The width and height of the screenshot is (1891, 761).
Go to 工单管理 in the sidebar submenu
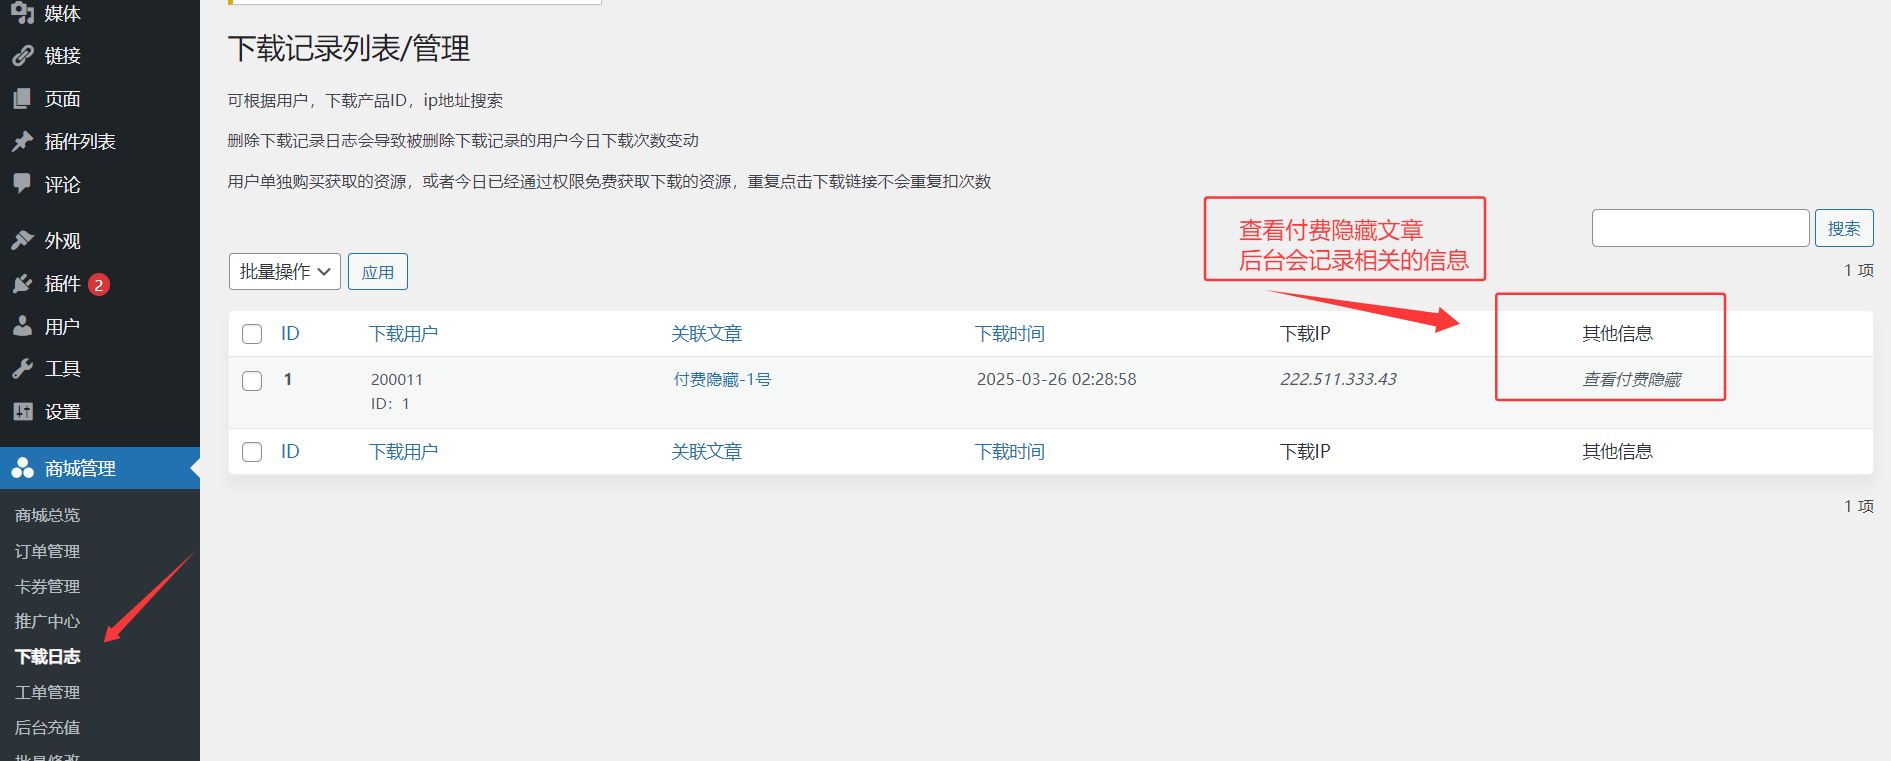pos(47,692)
